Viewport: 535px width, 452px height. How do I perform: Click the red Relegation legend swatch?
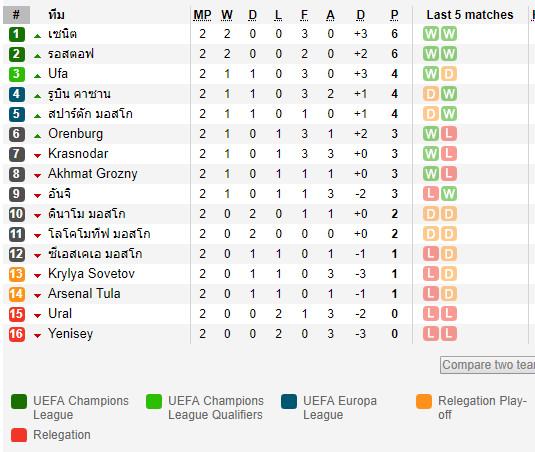coord(19,435)
